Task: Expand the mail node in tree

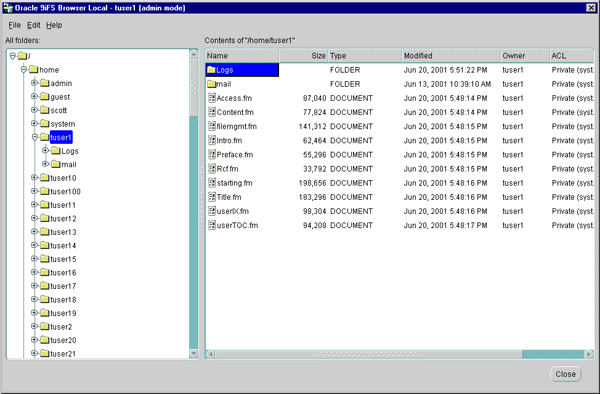Action: pyautogui.click(x=46, y=164)
